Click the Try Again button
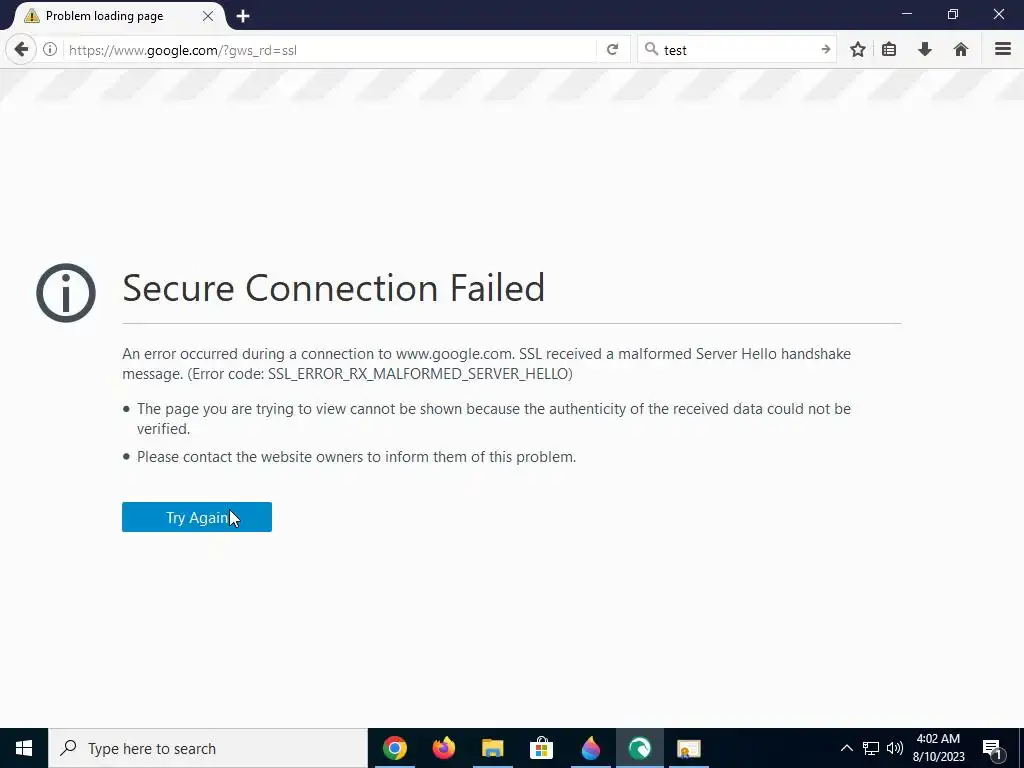Image resolution: width=1024 pixels, height=768 pixels. 197,517
